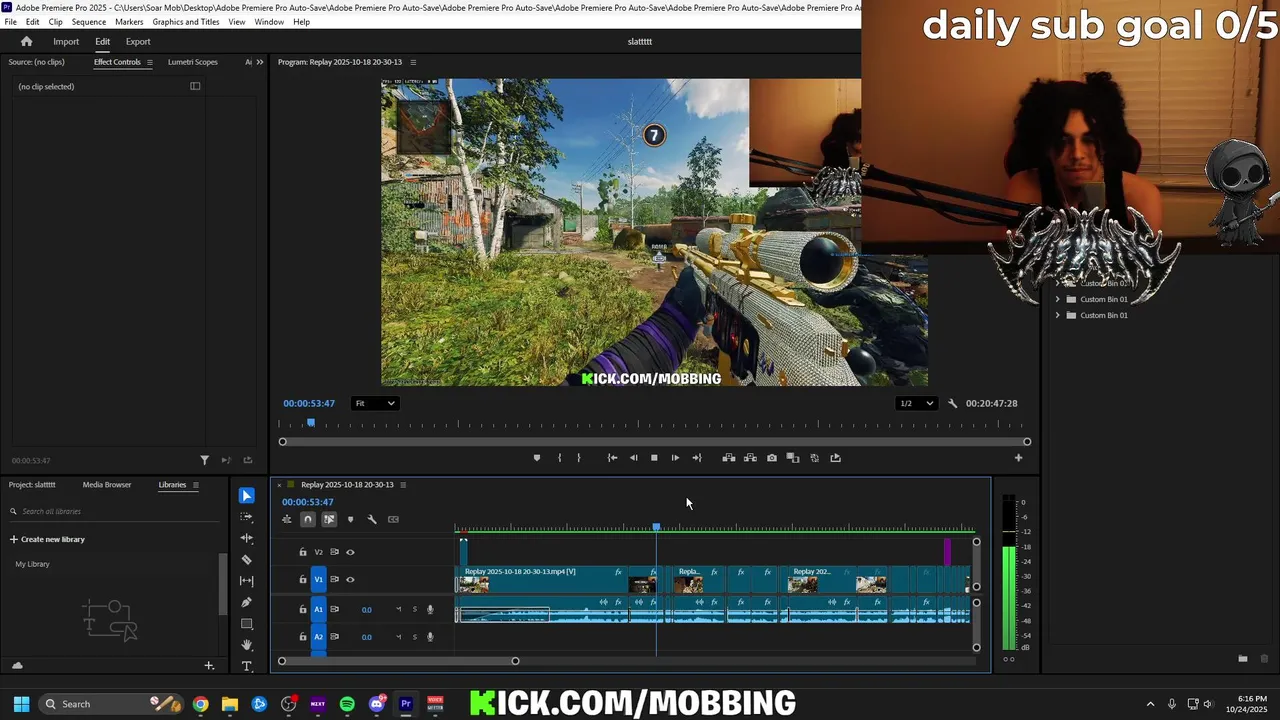Click Mark In button in Program monitor

pos(559,458)
